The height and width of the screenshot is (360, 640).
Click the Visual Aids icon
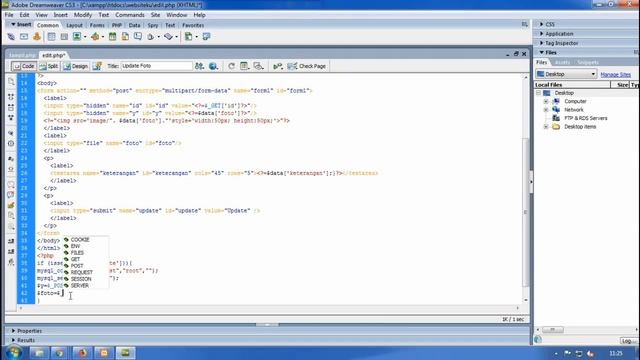[258, 66]
